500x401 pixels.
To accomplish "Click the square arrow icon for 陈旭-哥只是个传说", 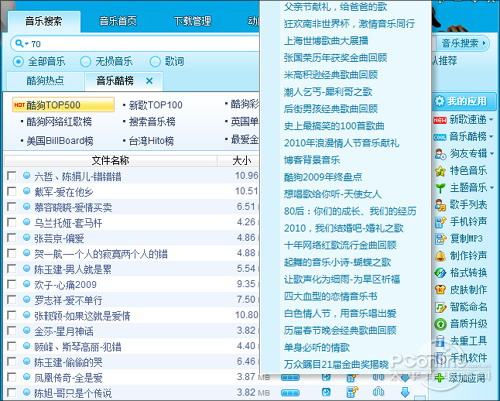I will [x=326, y=392].
